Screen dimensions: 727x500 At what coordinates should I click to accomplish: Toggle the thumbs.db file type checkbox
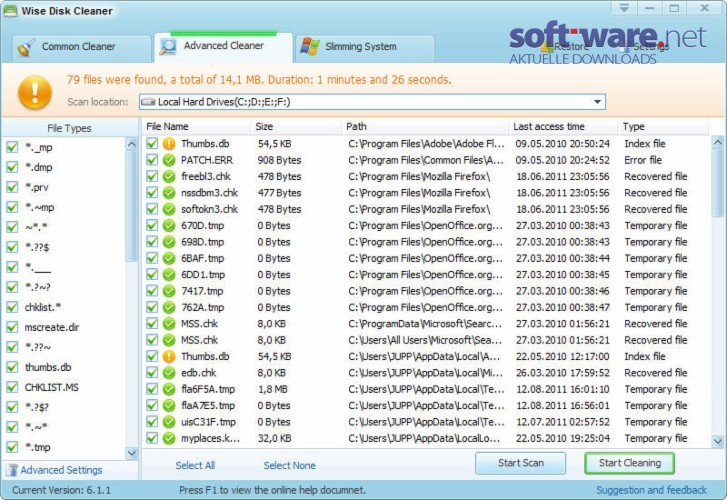[x=12, y=367]
